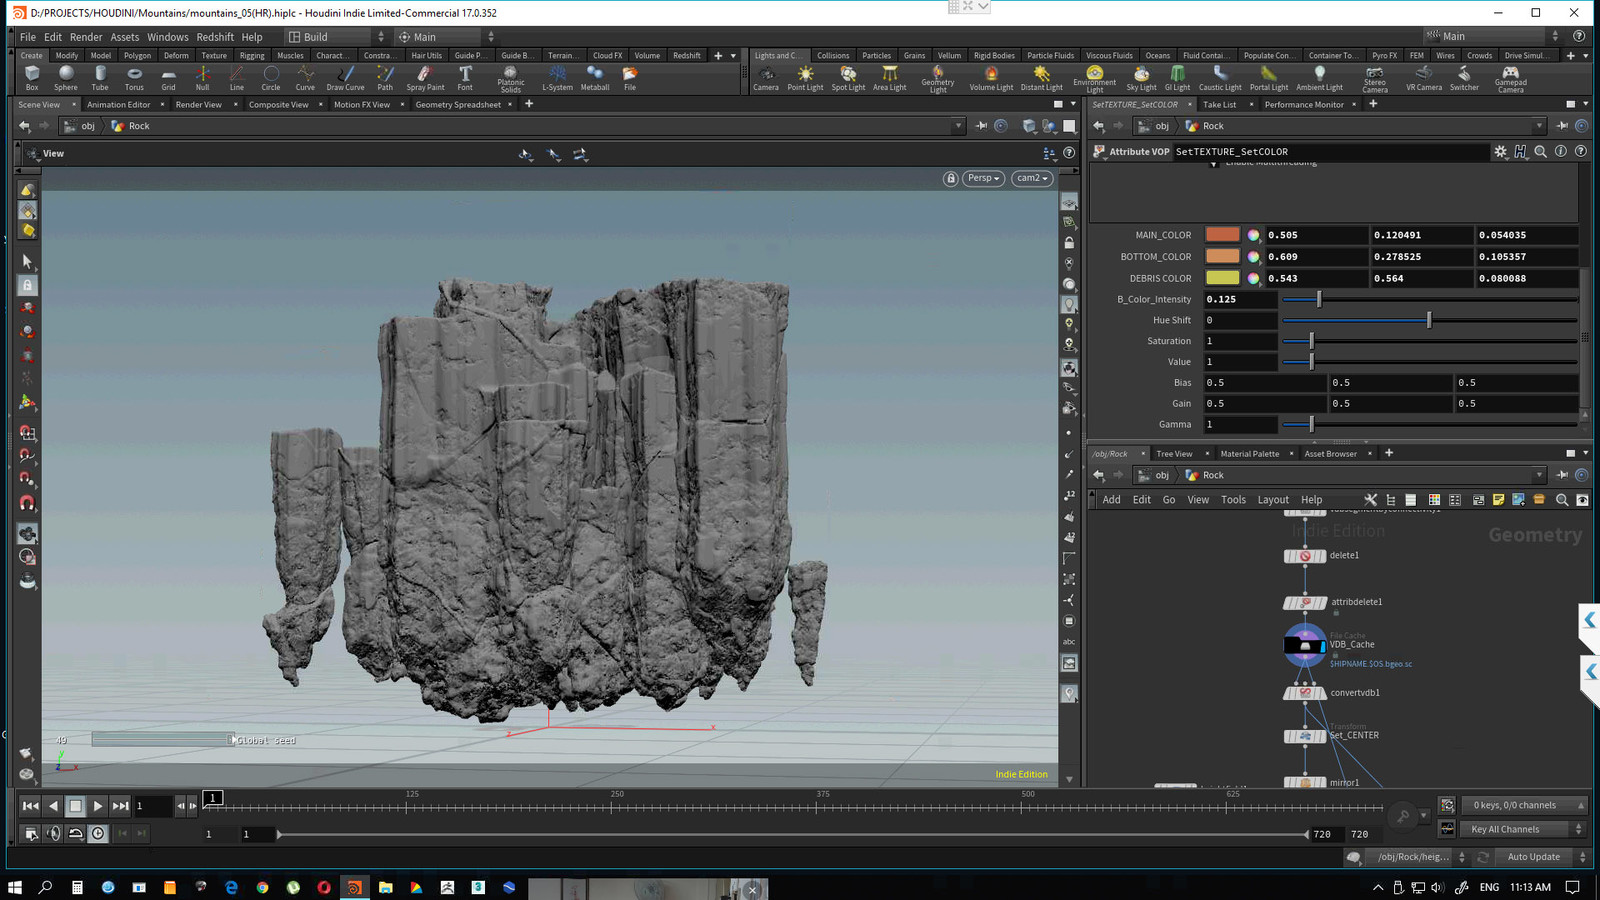Select the Spray Paint tool
This screenshot has height=900, width=1600.
(425, 78)
